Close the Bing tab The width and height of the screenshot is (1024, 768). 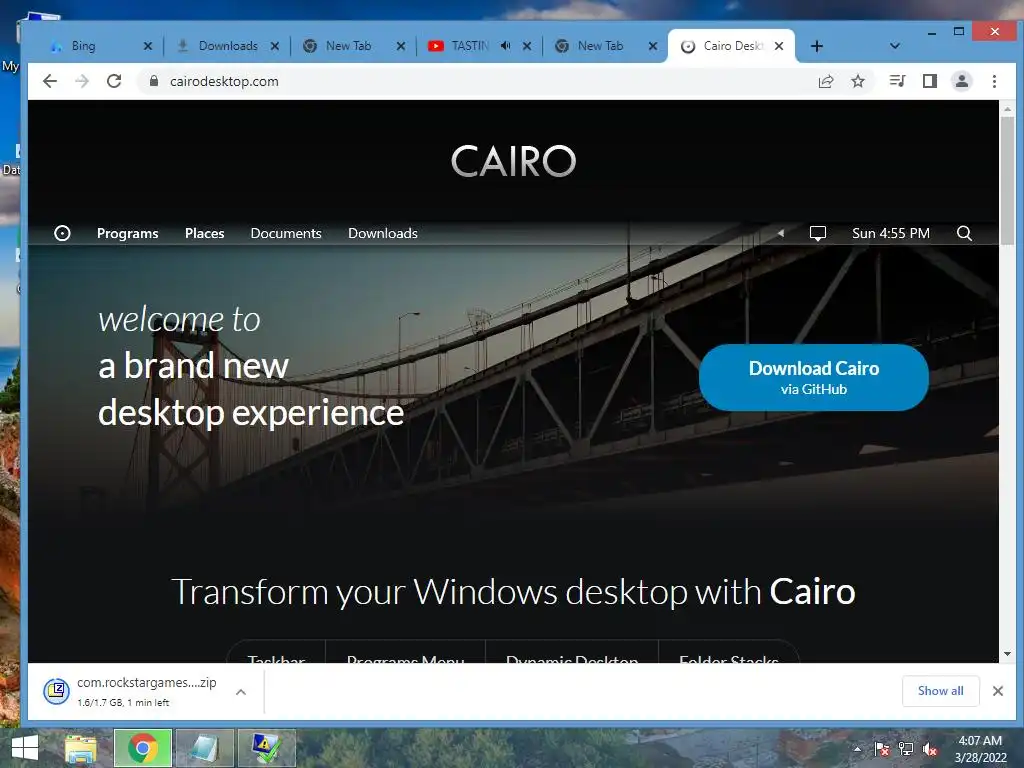[x=148, y=46]
